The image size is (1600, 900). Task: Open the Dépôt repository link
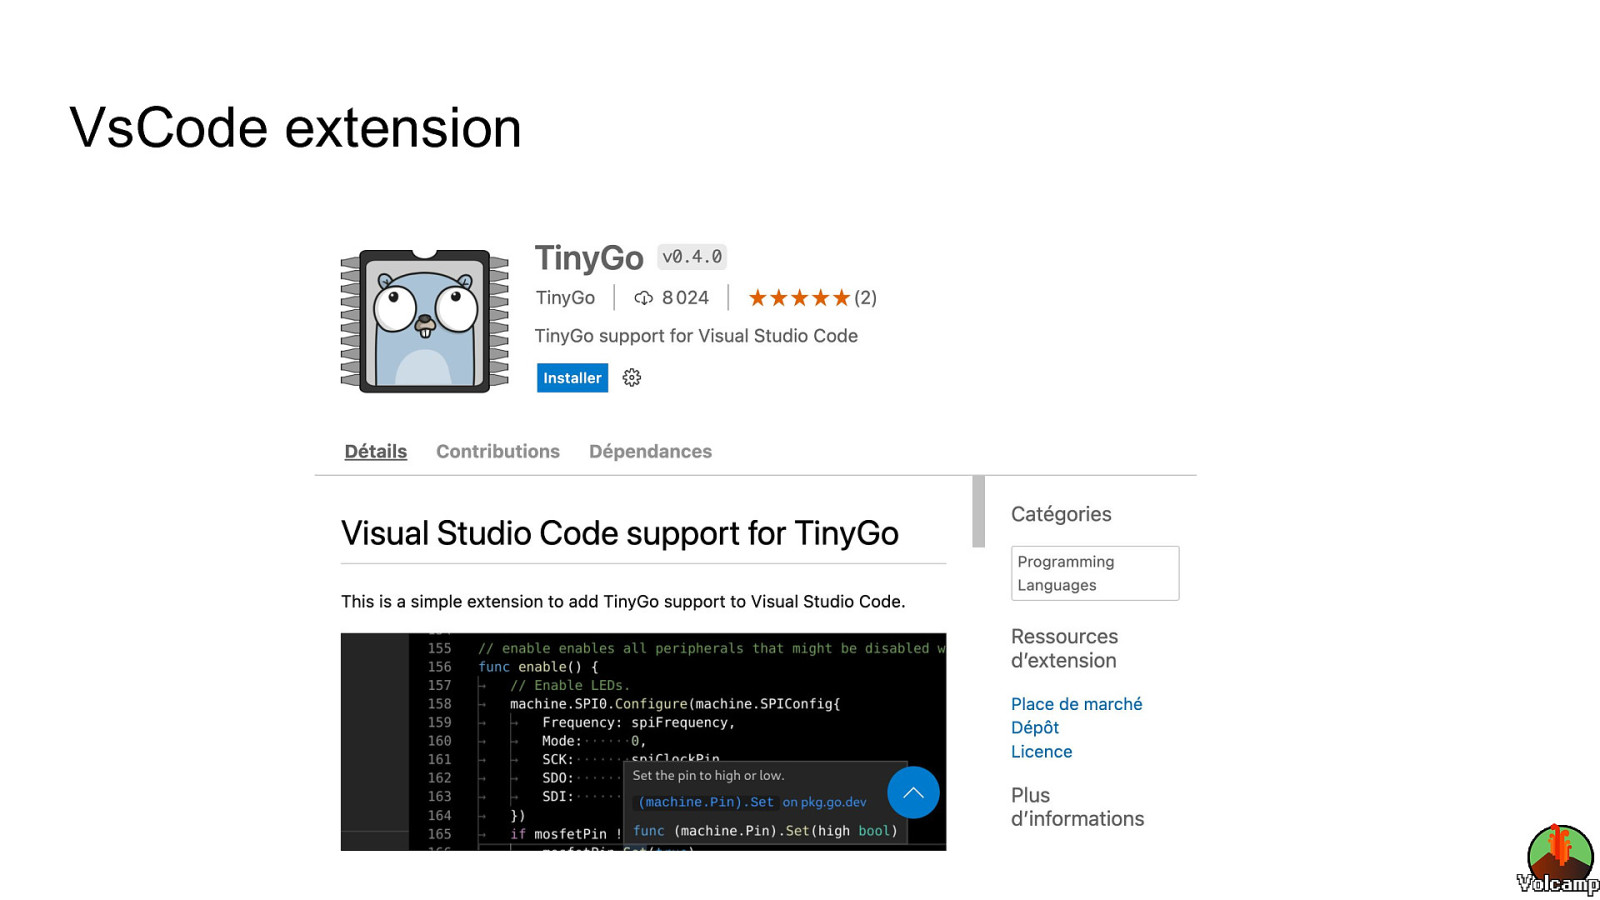click(1035, 728)
